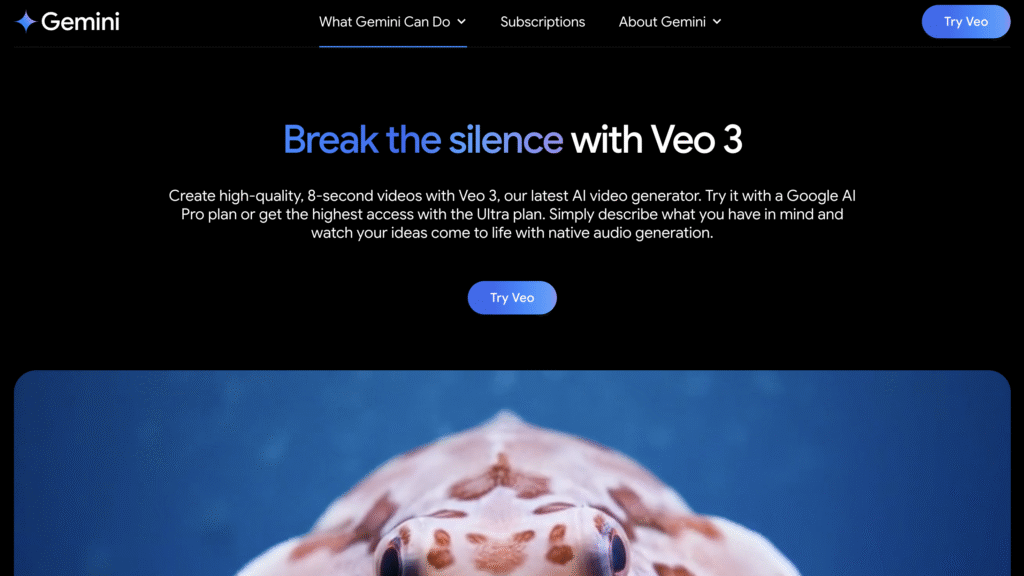This screenshot has height=576, width=1024.
Task: Click 'native audio generation' text in paragraph
Action: point(636,232)
